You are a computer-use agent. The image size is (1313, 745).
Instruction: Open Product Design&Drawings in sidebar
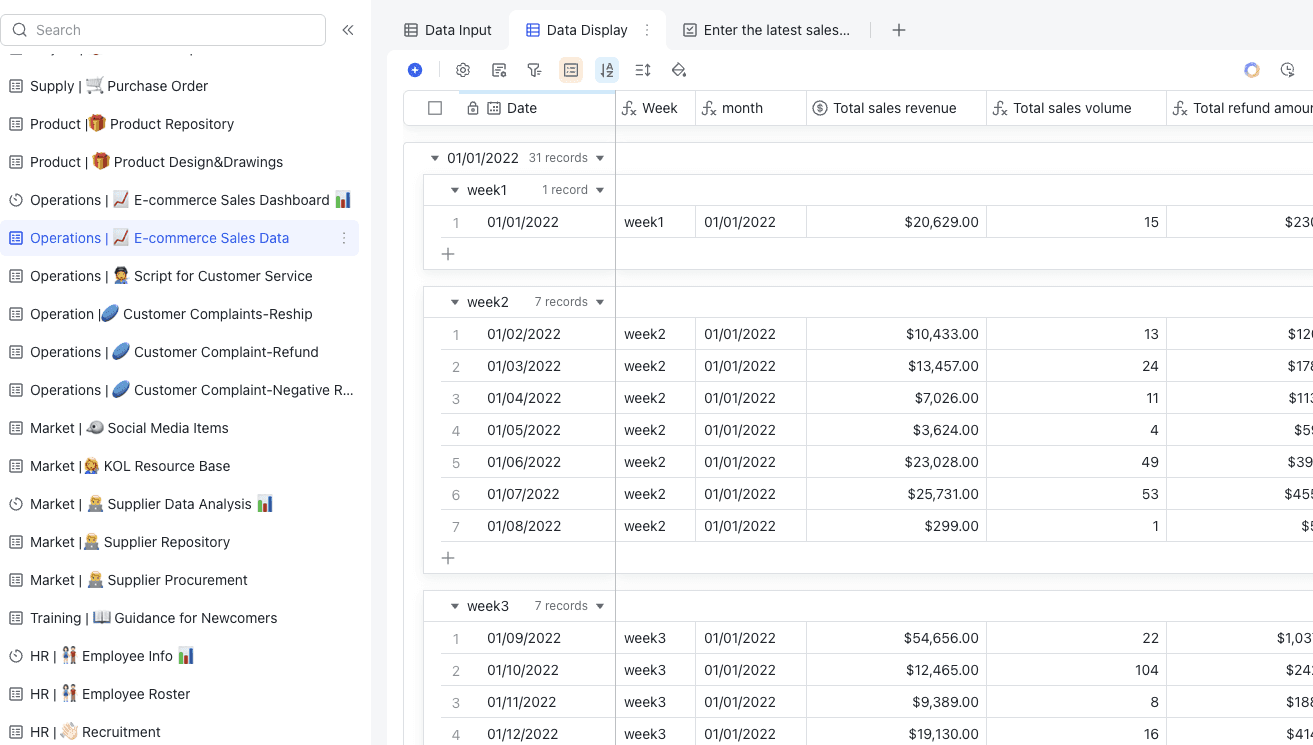coord(180,162)
